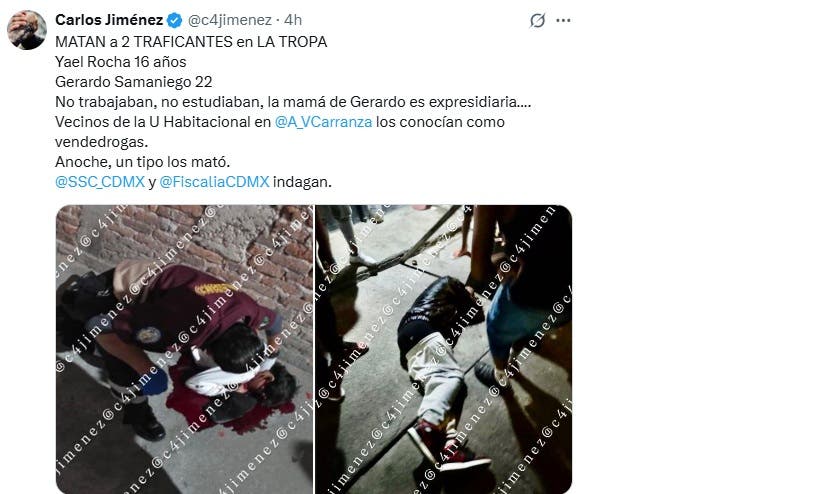Click the line beginning with 'Anoche'
Image resolution: width=819 pixels, height=494 pixels.
(x=143, y=162)
